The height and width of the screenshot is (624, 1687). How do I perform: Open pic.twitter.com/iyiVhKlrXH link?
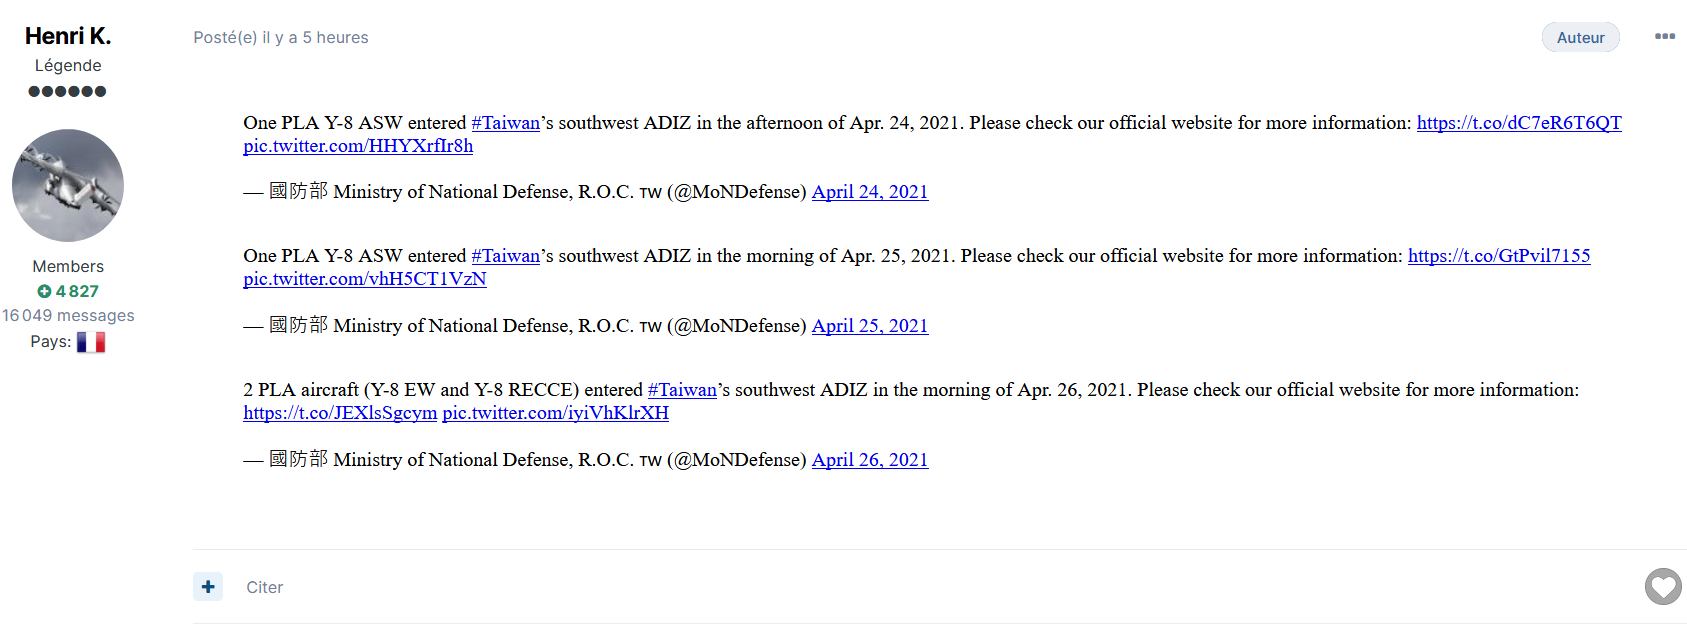pos(555,413)
